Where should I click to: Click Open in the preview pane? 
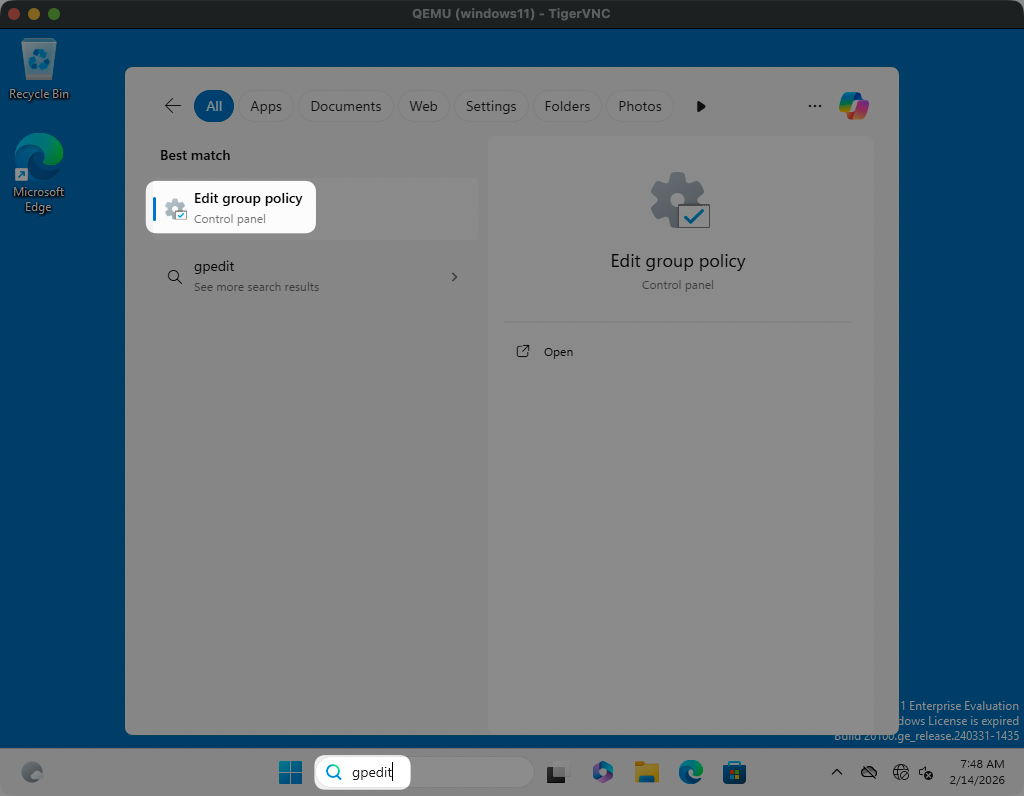point(558,352)
